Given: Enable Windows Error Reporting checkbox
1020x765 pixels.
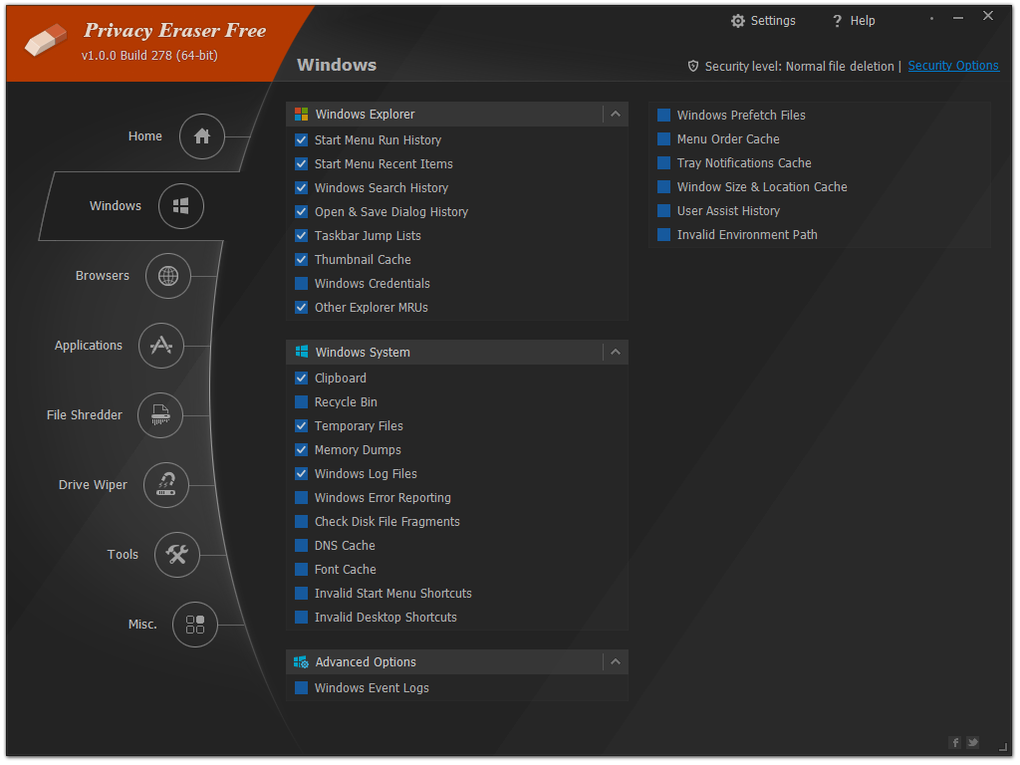Looking at the screenshot, I should click(x=301, y=498).
